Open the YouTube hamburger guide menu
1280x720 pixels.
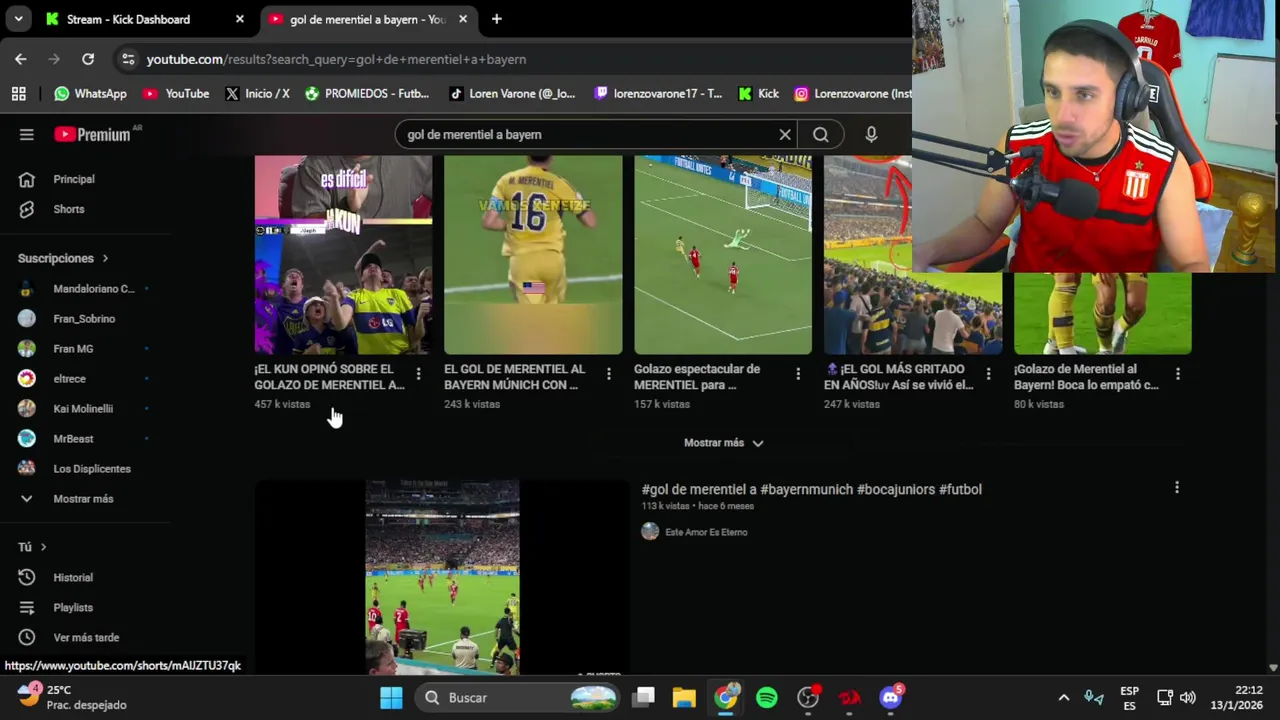tap(27, 134)
